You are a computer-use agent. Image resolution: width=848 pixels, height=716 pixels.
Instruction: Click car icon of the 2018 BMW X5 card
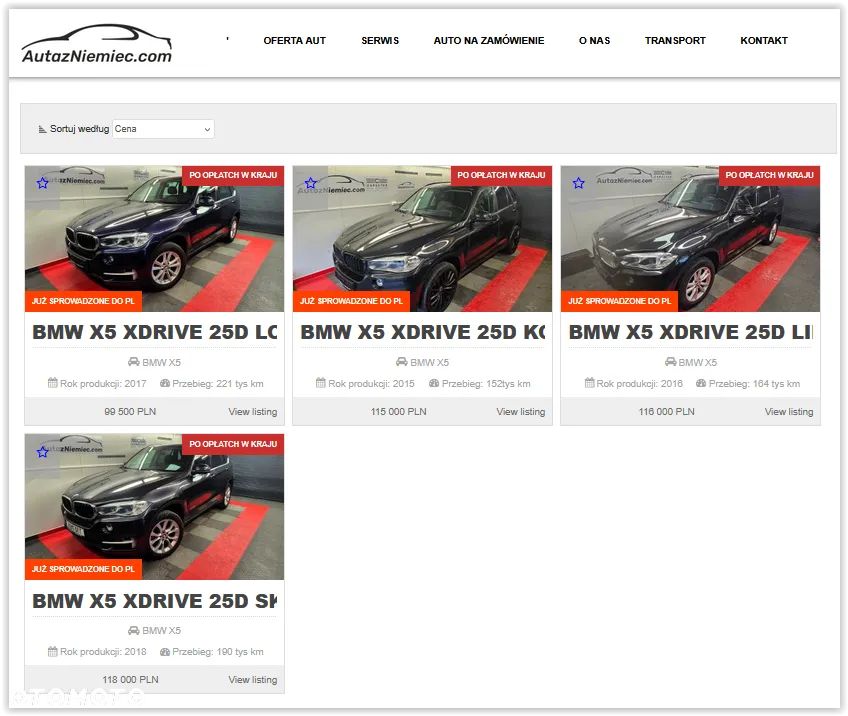click(134, 631)
